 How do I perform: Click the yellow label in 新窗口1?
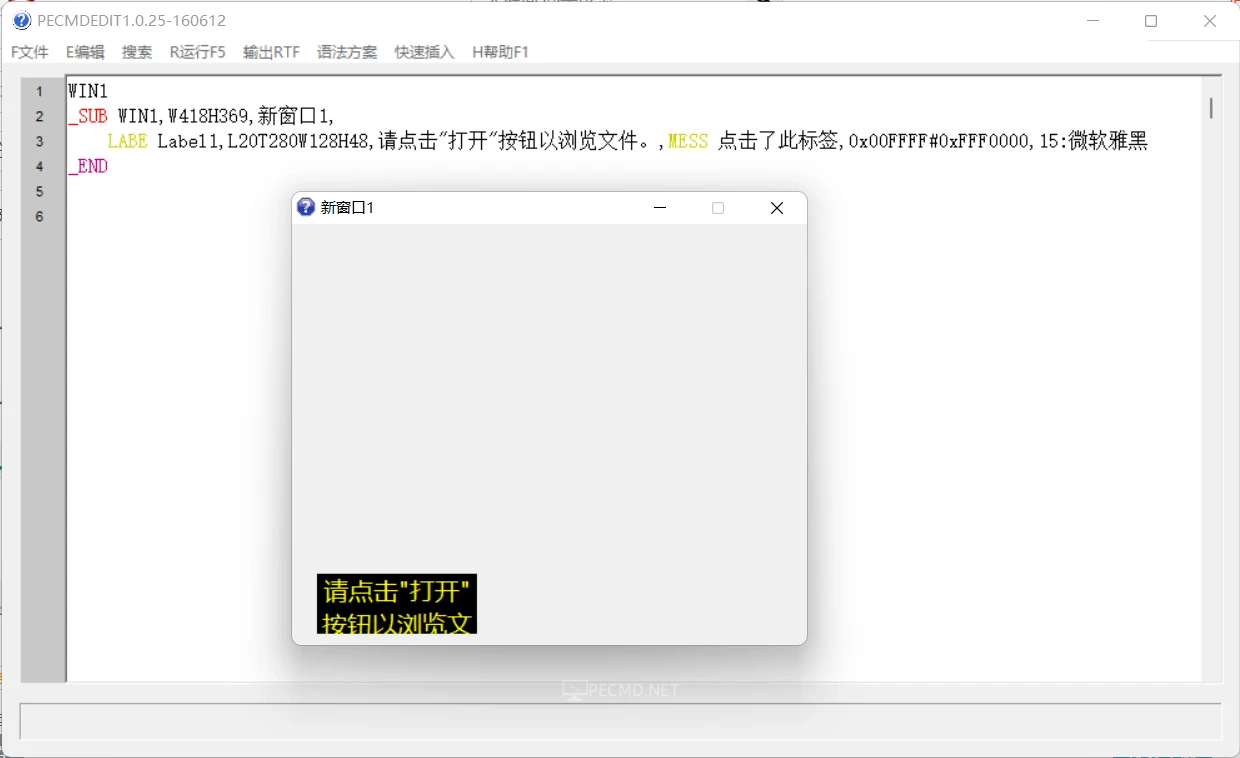click(397, 604)
